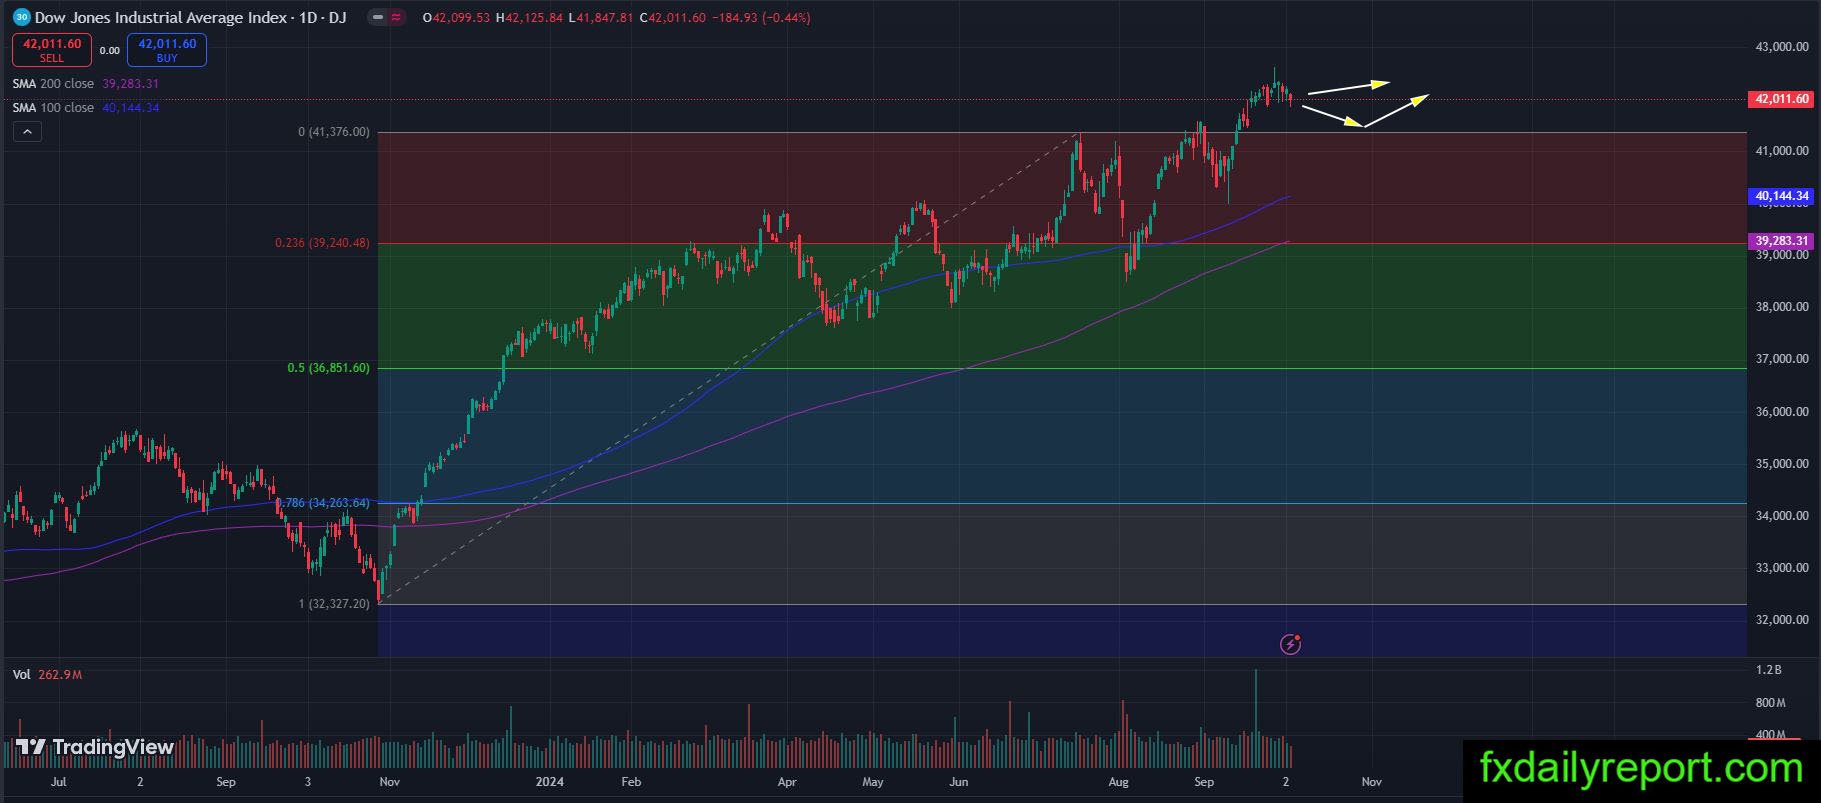
Task: Click the pink approximate-sign data indicator icon
Action: pos(396,17)
